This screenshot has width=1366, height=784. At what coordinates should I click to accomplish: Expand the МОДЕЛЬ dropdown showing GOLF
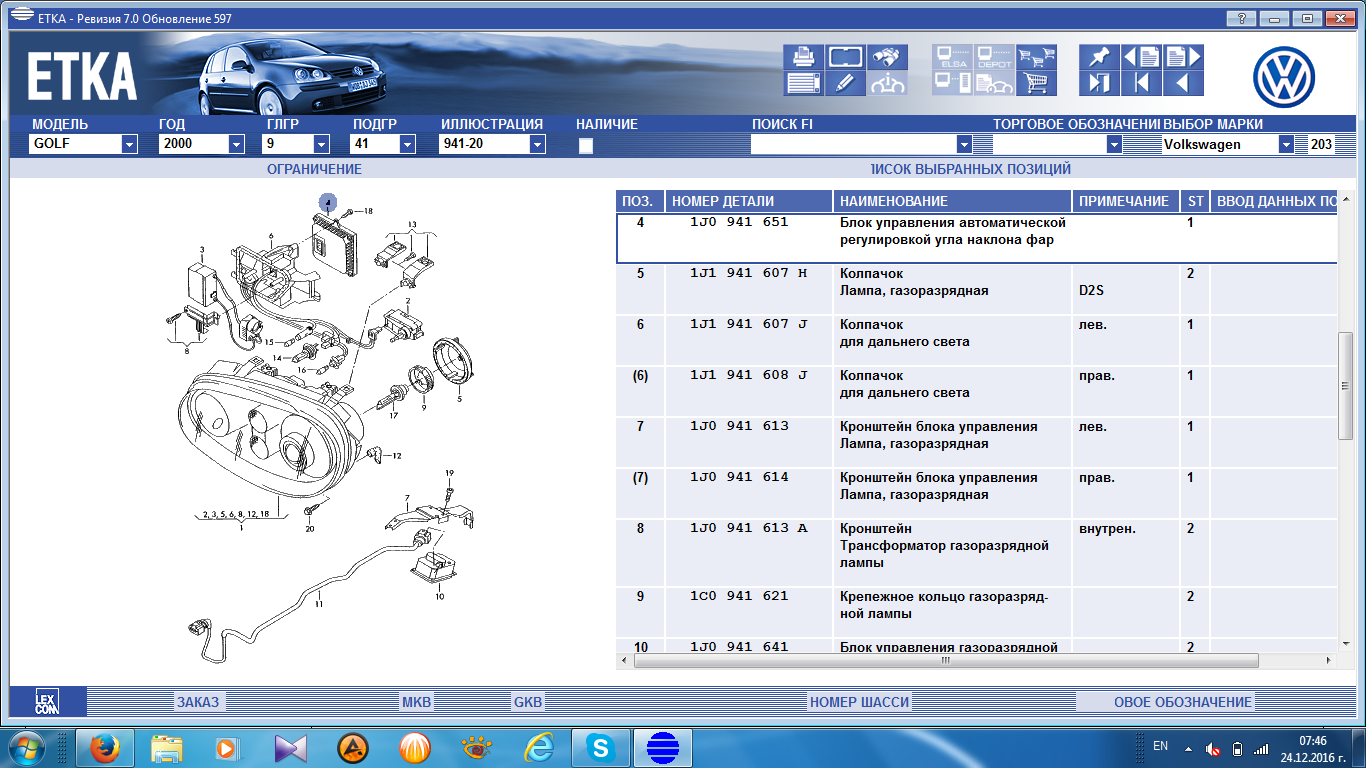(129, 144)
